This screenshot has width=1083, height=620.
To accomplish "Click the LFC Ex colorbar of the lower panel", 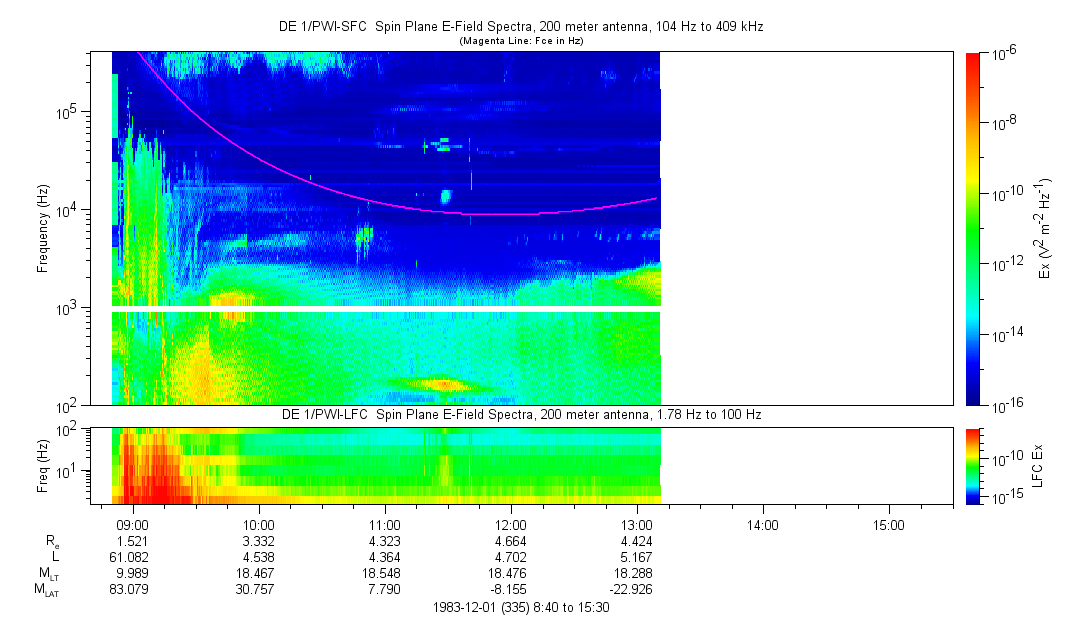I will pos(972,466).
